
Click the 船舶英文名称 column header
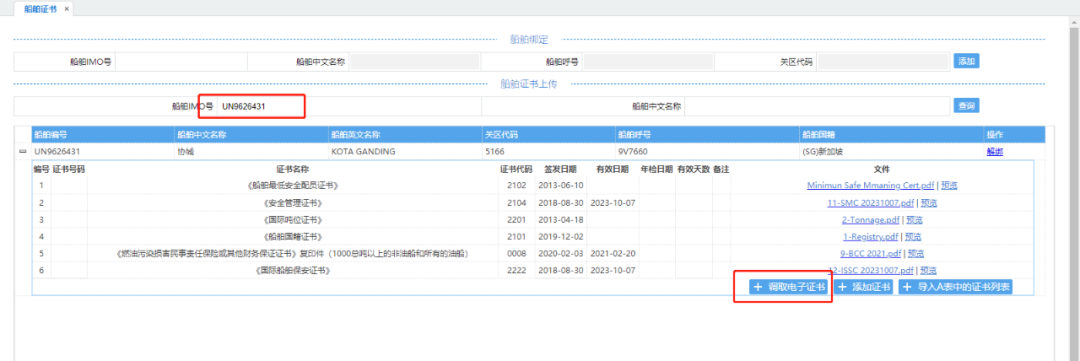coord(405,134)
